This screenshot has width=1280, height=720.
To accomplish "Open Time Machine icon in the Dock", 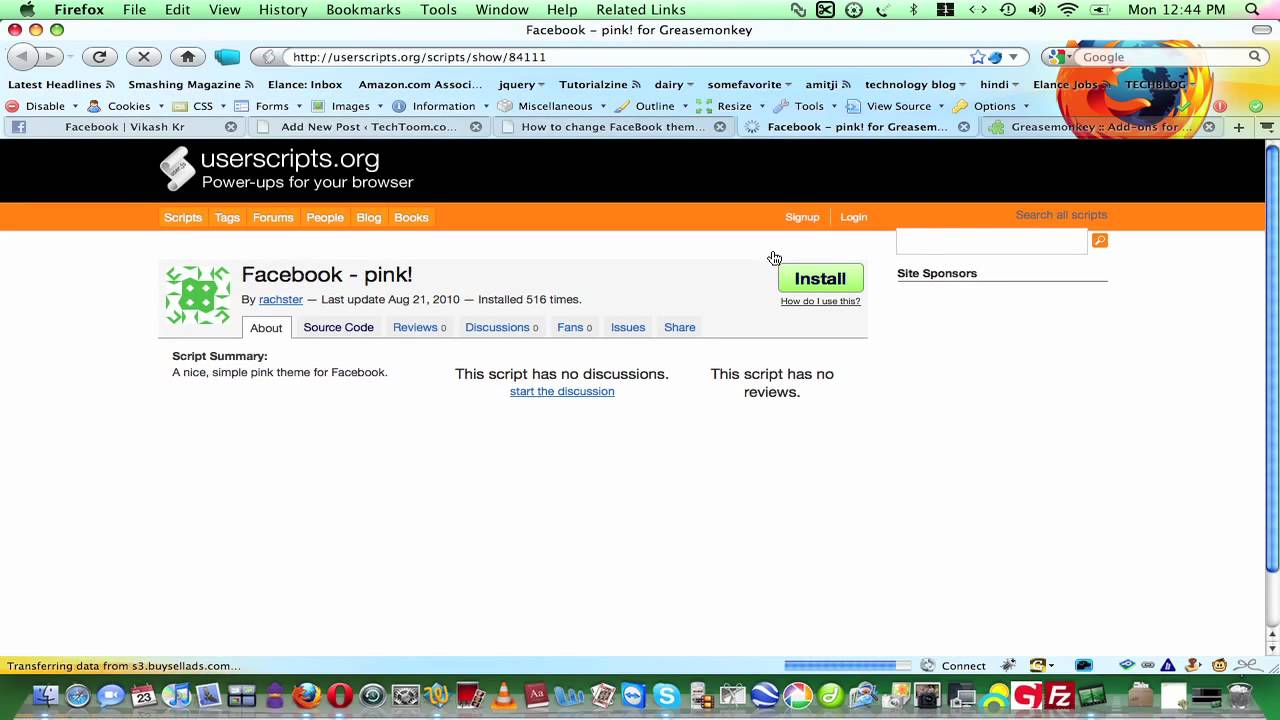I will point(373,696).
